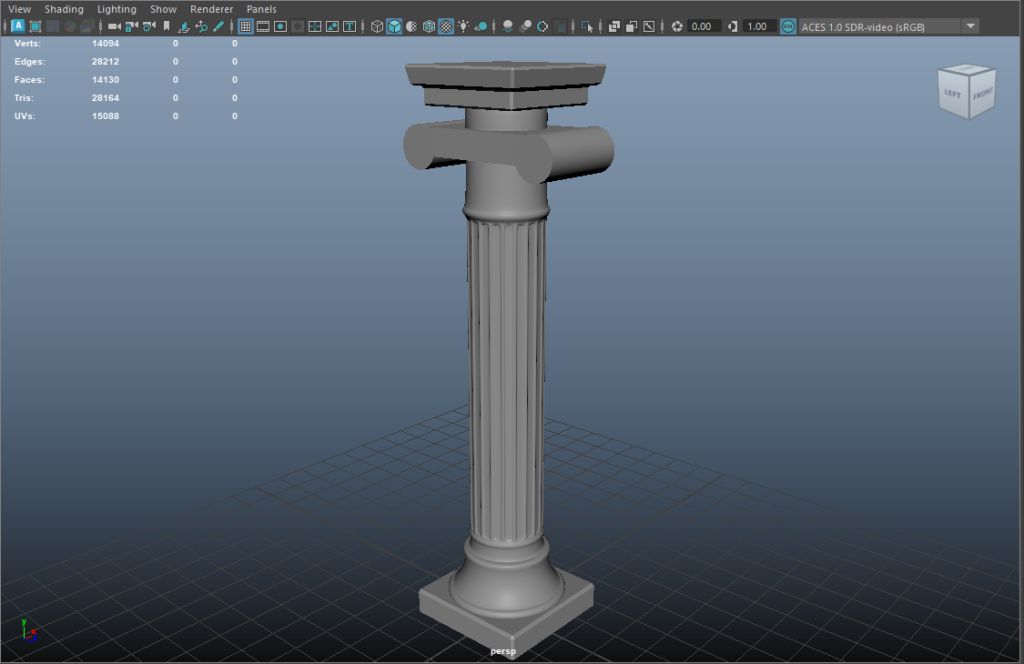Open the ACES 1.0 SDR-video view transform dropdown

(x=889, y=27)
